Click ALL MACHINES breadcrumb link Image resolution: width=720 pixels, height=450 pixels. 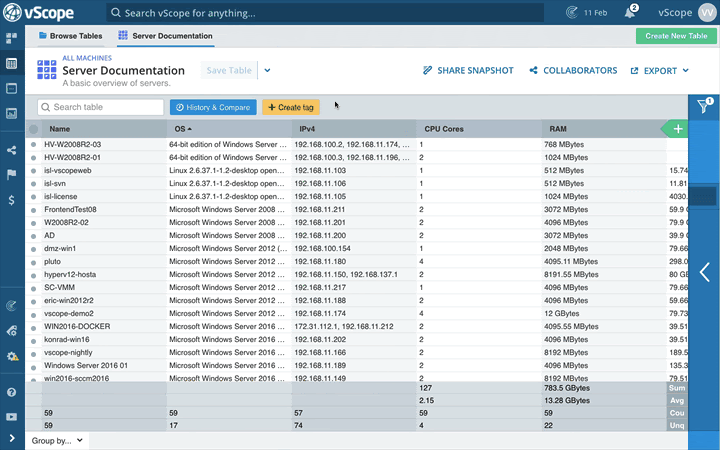(87, 58)
